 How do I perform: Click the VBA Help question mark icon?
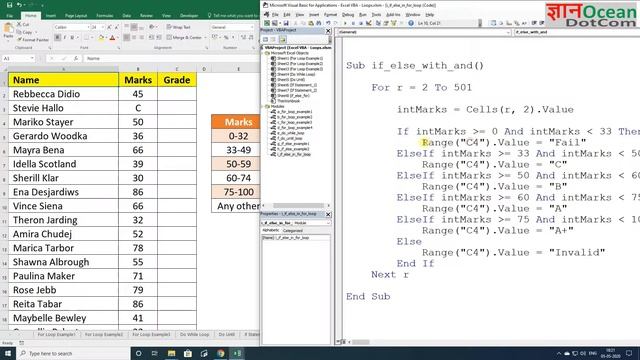tap(411, 23)
